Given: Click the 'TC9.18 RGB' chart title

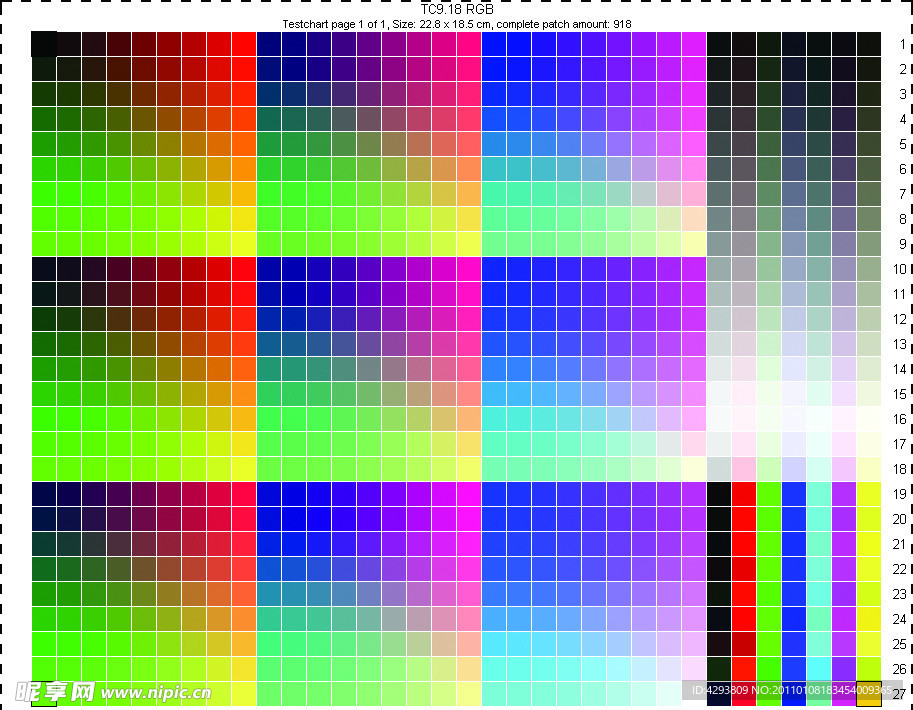Looking at the screenshot, I should point(456,9).
